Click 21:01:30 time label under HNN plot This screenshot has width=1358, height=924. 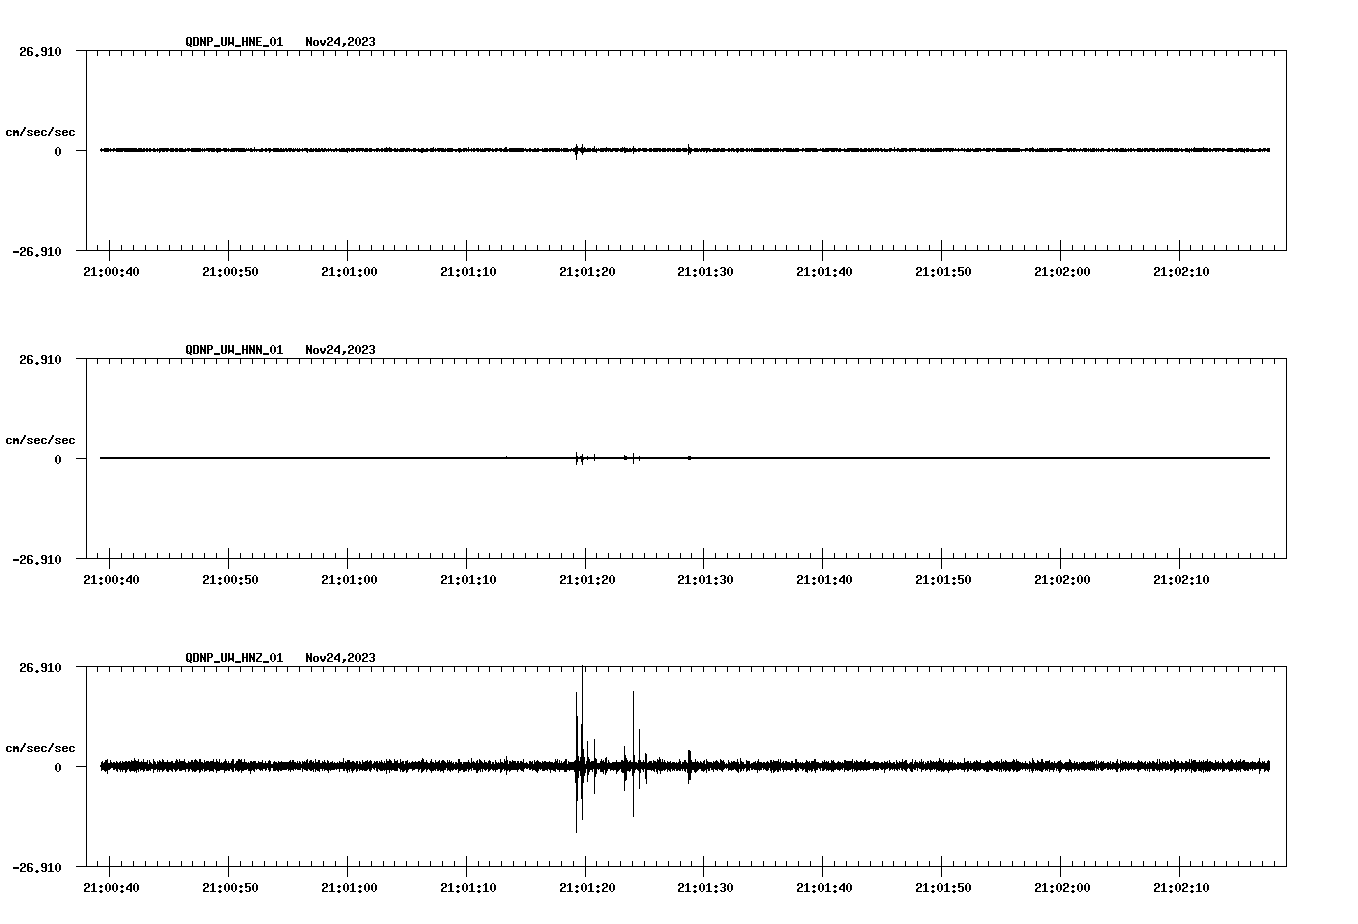pos(706,580)
